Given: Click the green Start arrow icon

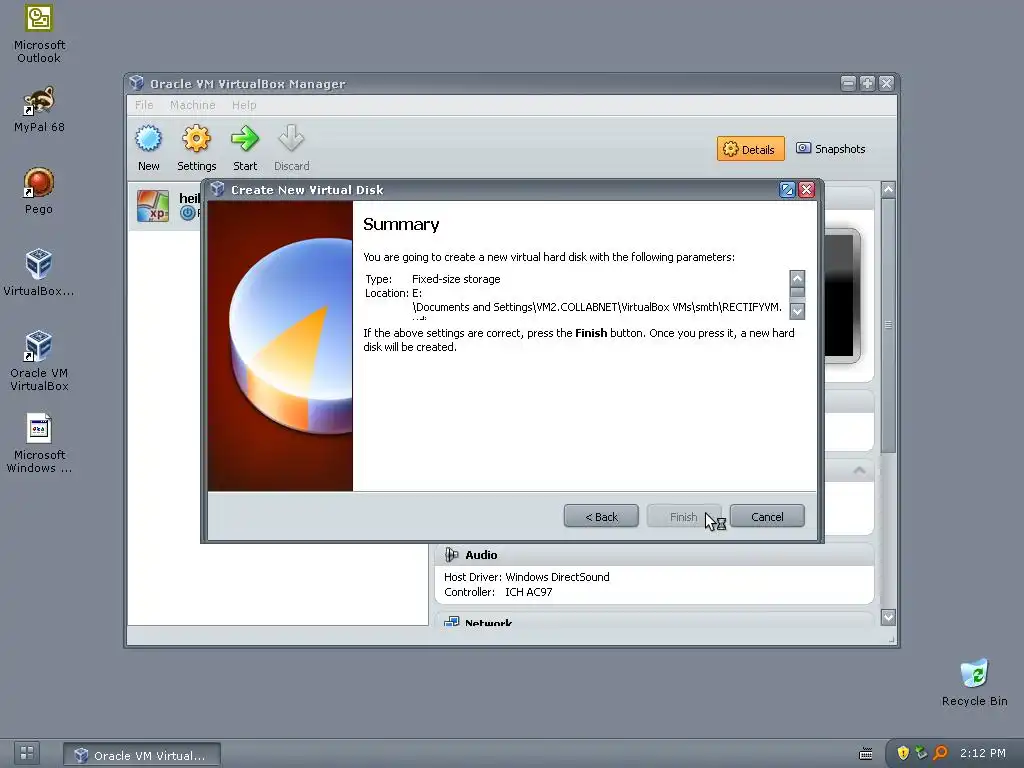Looking at the screenshot, I should [245, 138].
